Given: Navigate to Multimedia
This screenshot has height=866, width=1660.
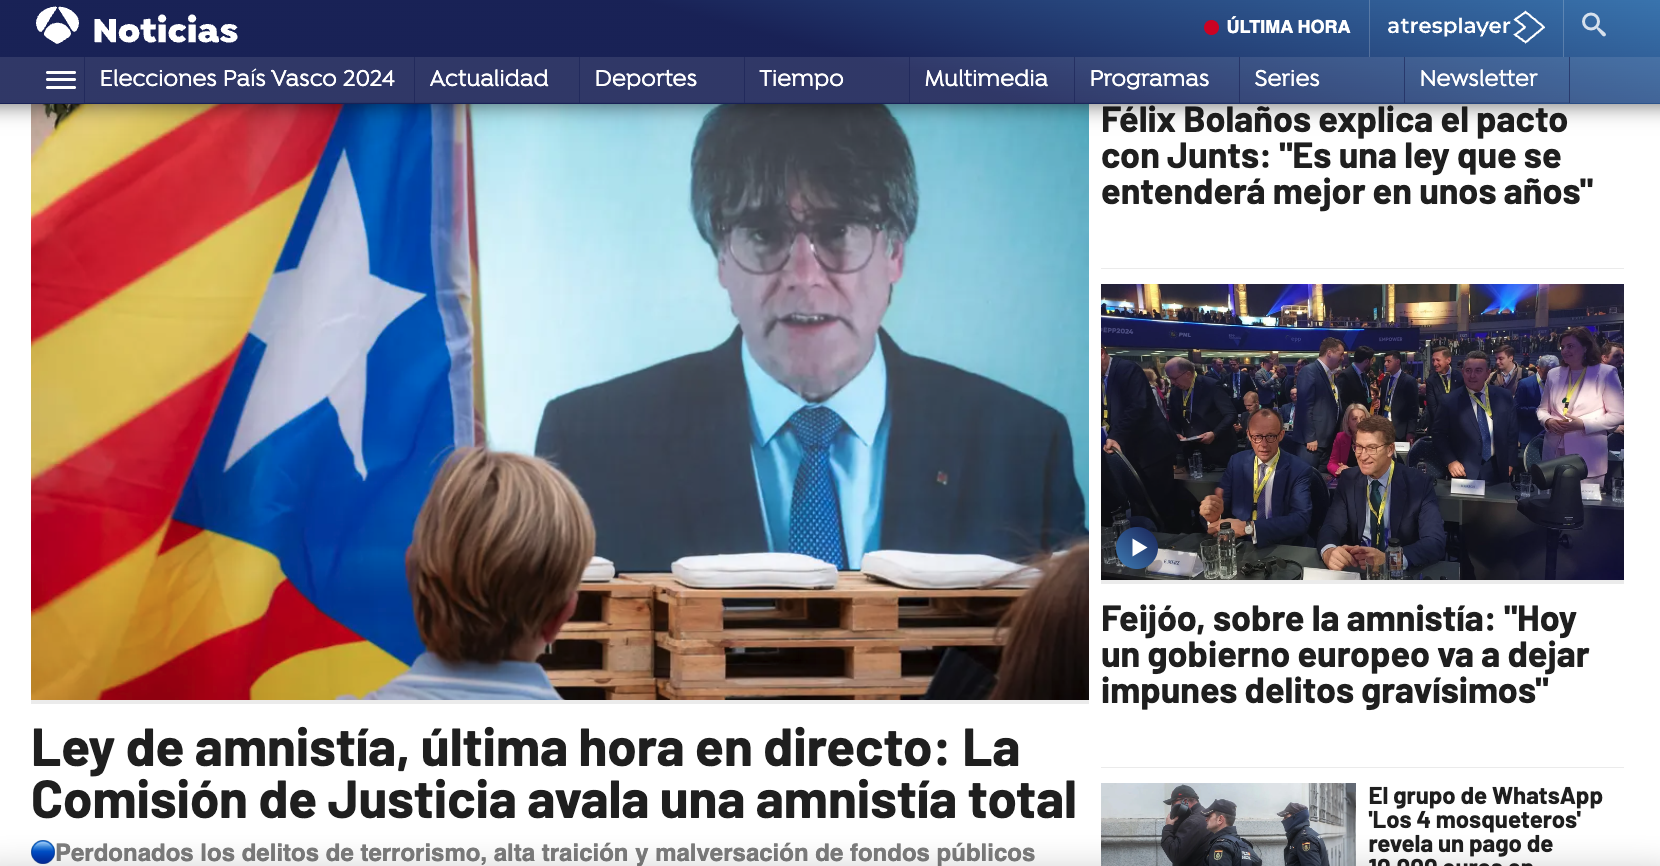Looking at the screenshot, I should pyautogui.click(x=985, y=79).
